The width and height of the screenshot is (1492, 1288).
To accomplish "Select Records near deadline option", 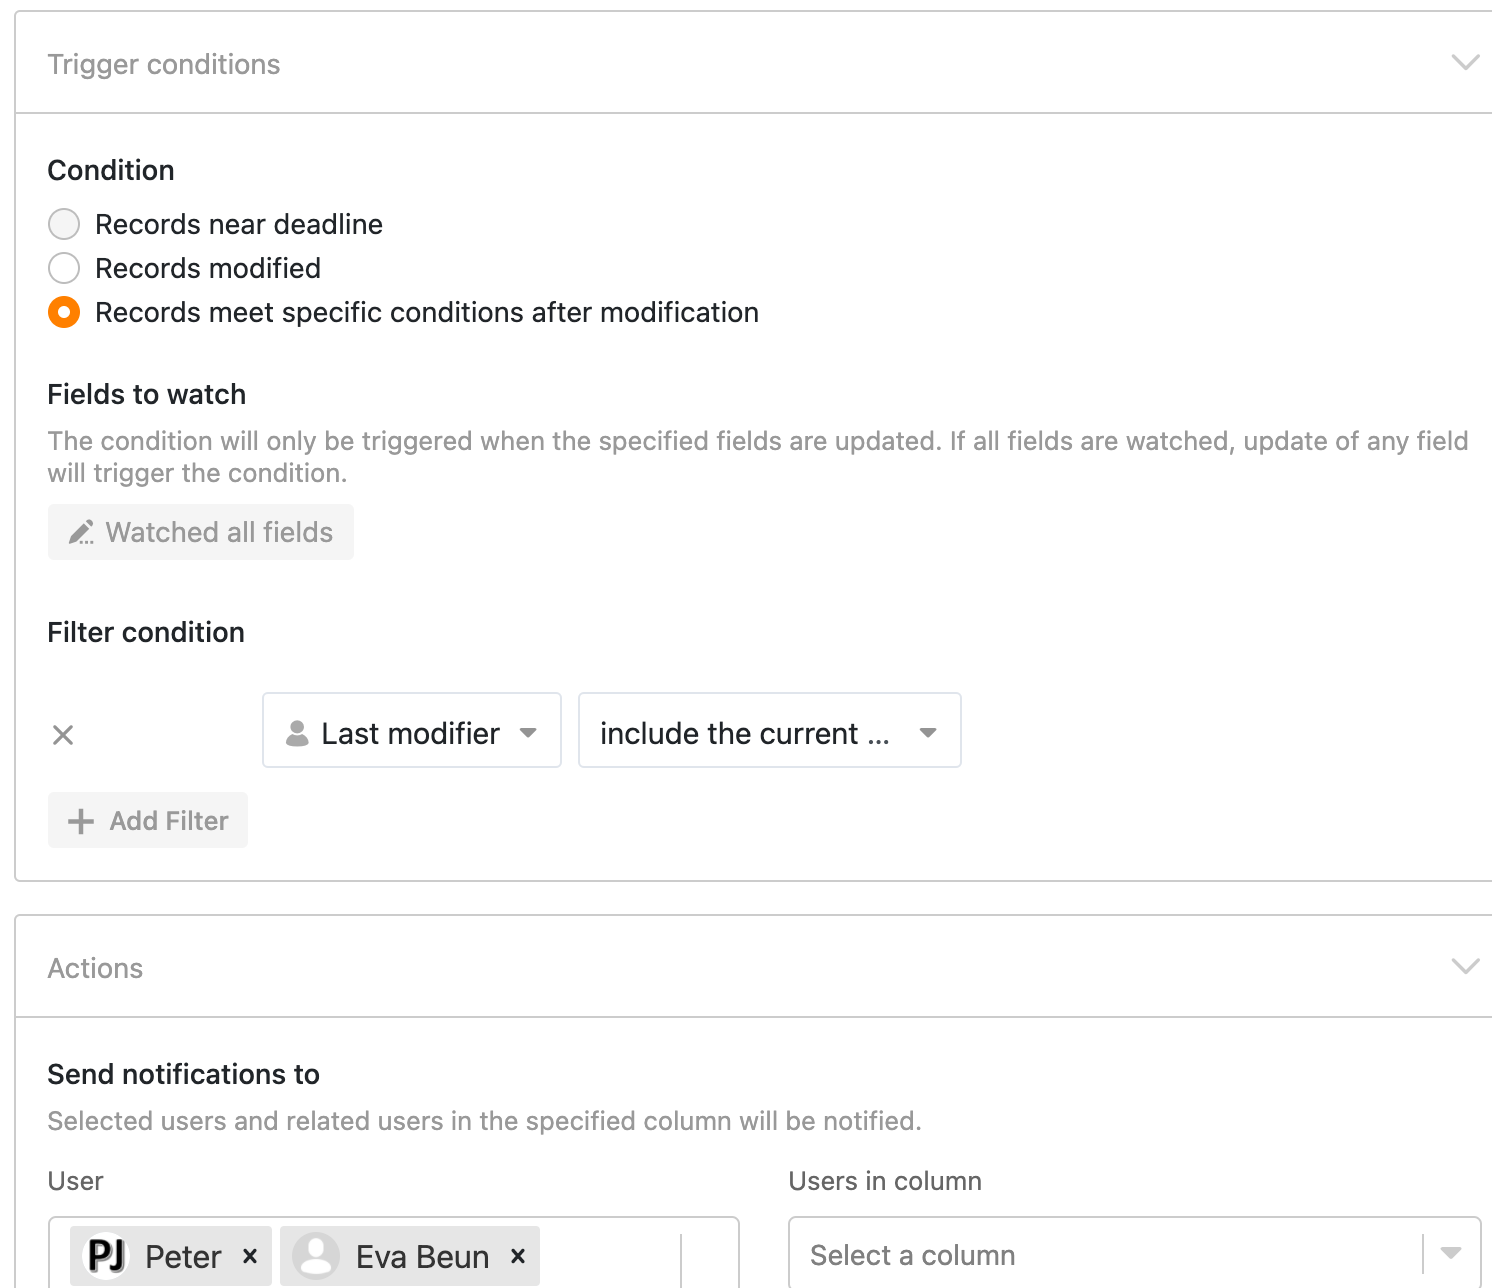I will click(x=64, y=224).
